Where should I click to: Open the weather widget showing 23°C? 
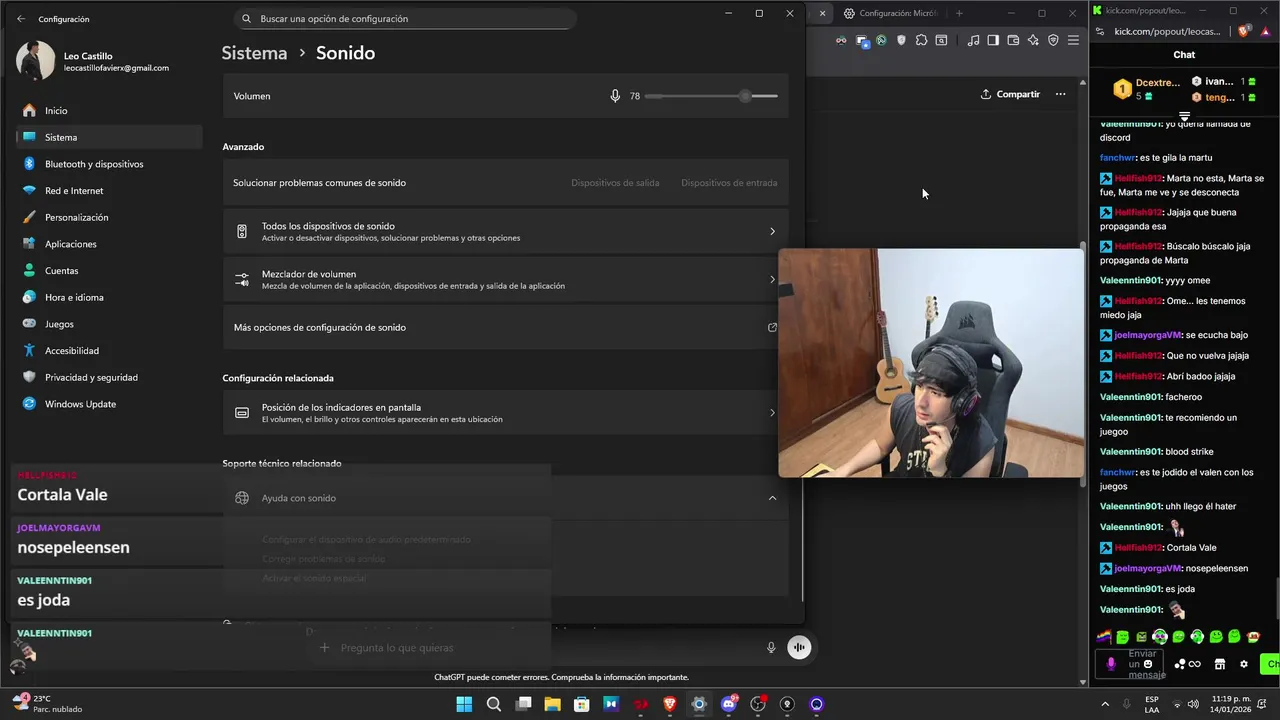pos(47,704)
